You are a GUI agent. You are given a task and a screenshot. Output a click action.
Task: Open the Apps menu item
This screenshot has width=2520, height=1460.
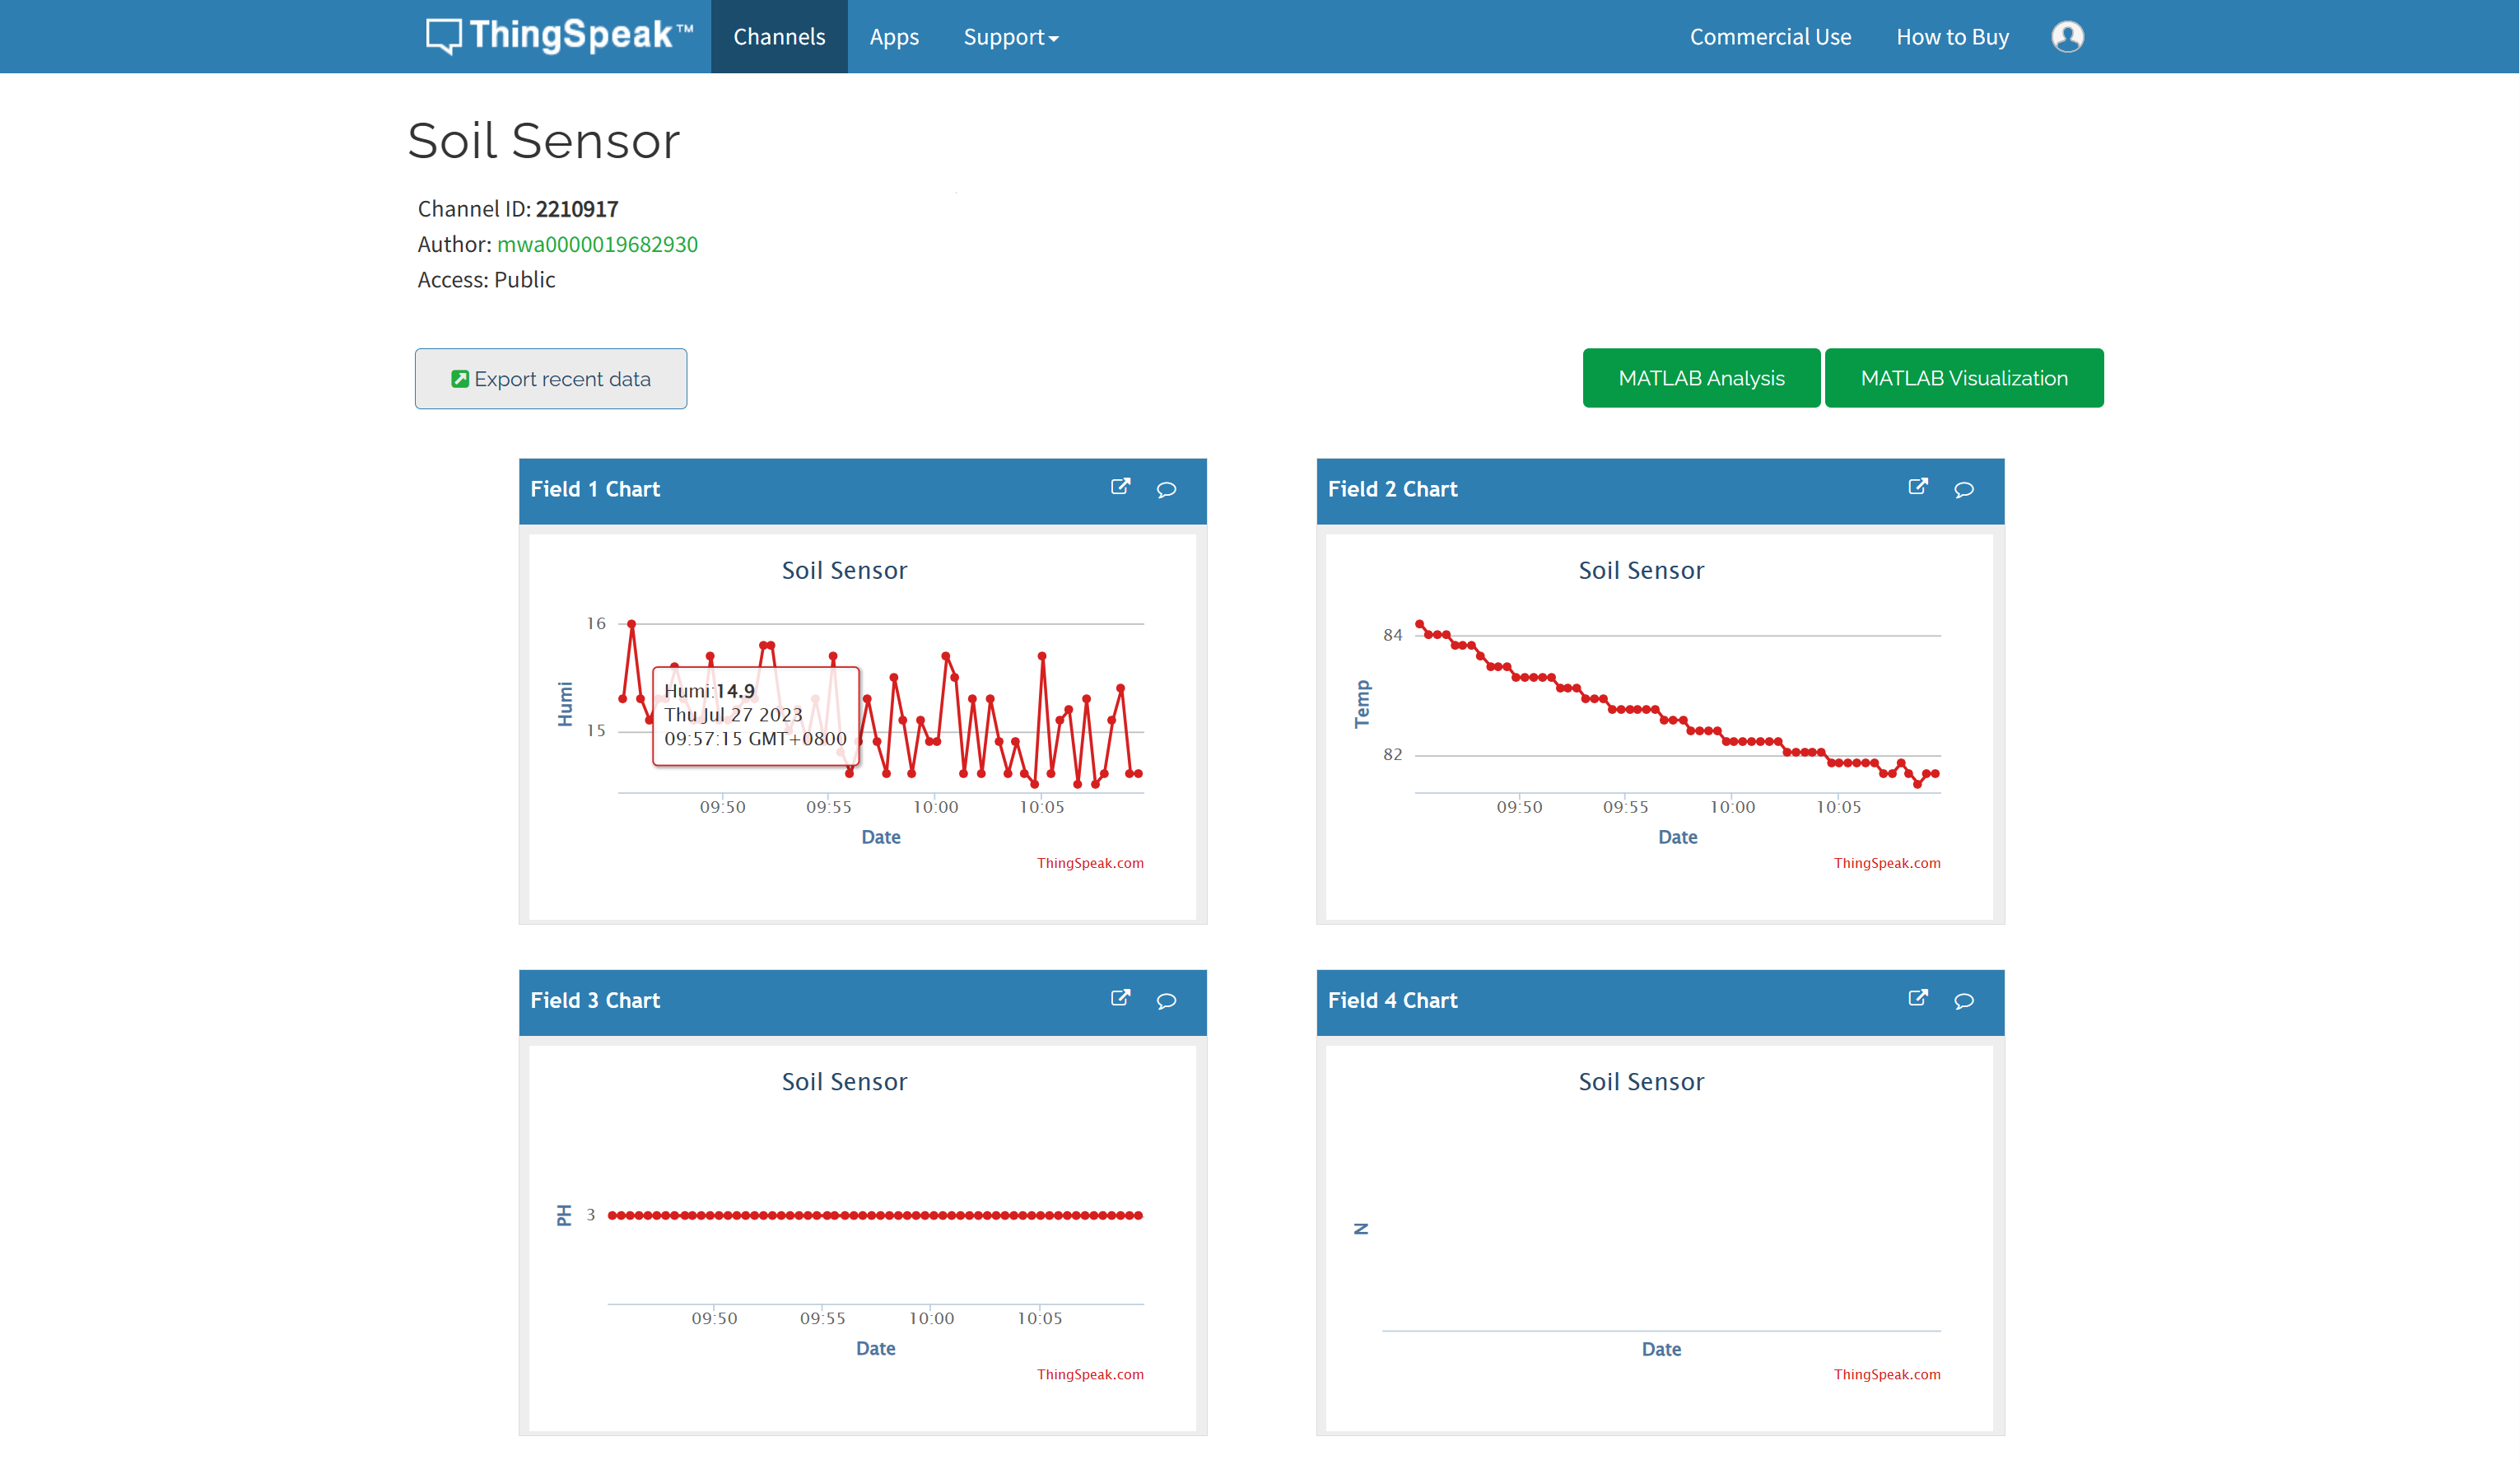894,37
